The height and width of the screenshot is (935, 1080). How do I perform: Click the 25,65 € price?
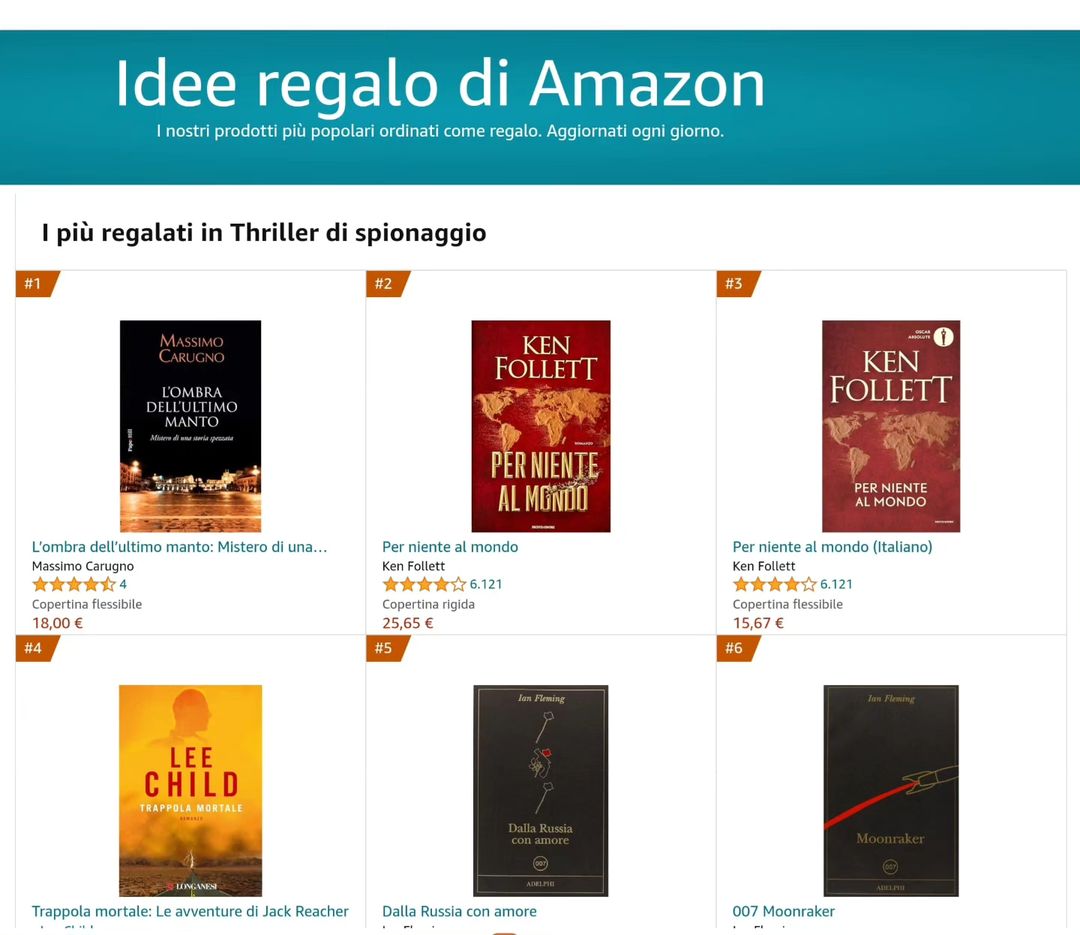tap(408, 623)
